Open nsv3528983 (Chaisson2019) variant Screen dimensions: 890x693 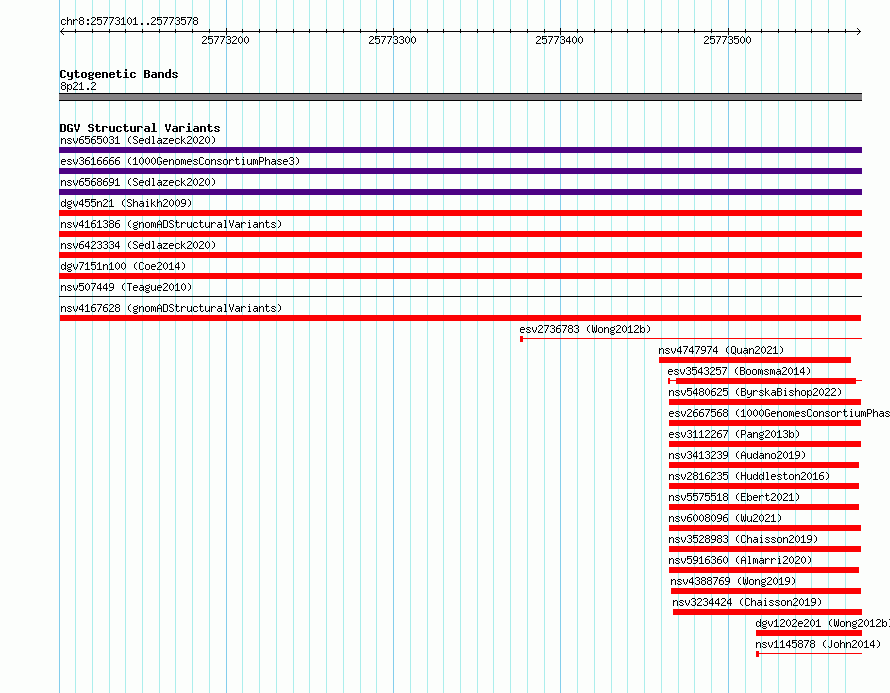point(744,539)
